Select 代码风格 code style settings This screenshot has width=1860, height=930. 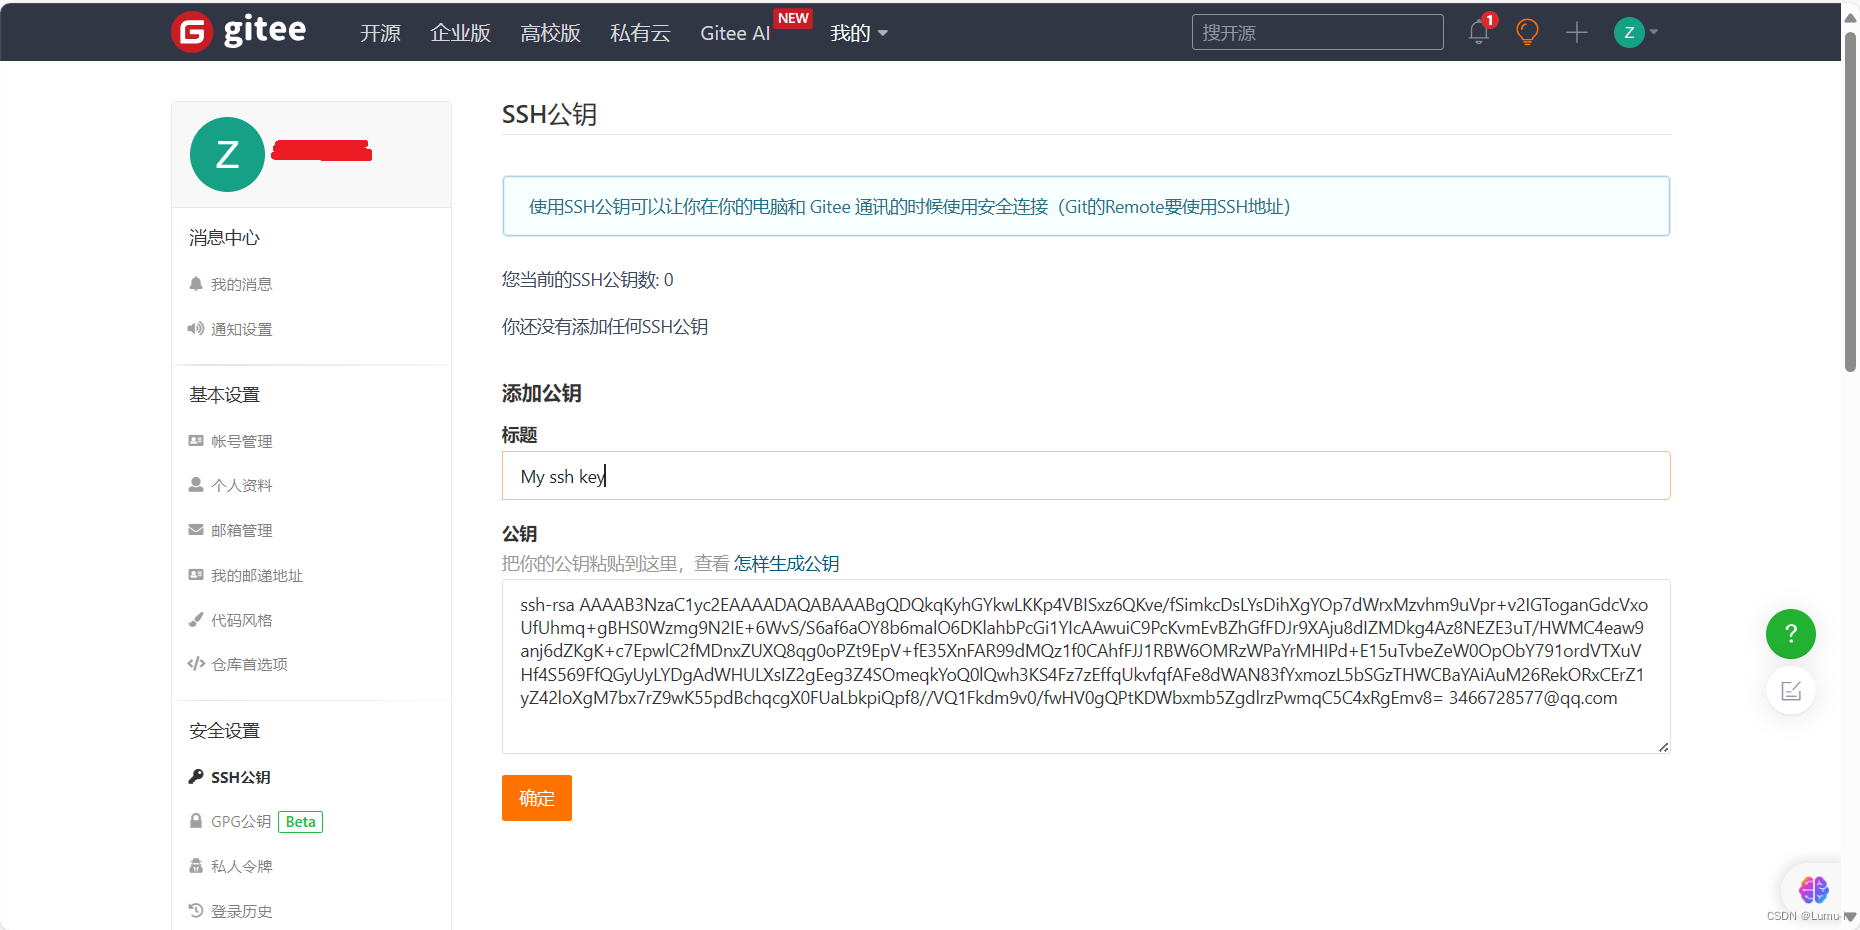tap(241, 620)
